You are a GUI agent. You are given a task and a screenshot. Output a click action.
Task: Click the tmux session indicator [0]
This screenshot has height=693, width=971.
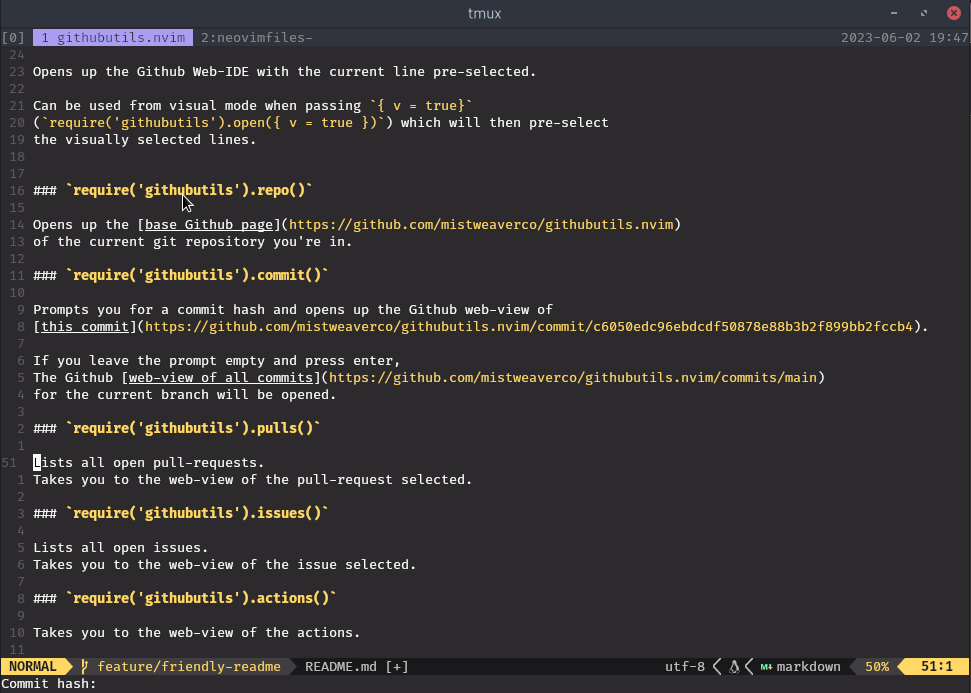point(13,38)
